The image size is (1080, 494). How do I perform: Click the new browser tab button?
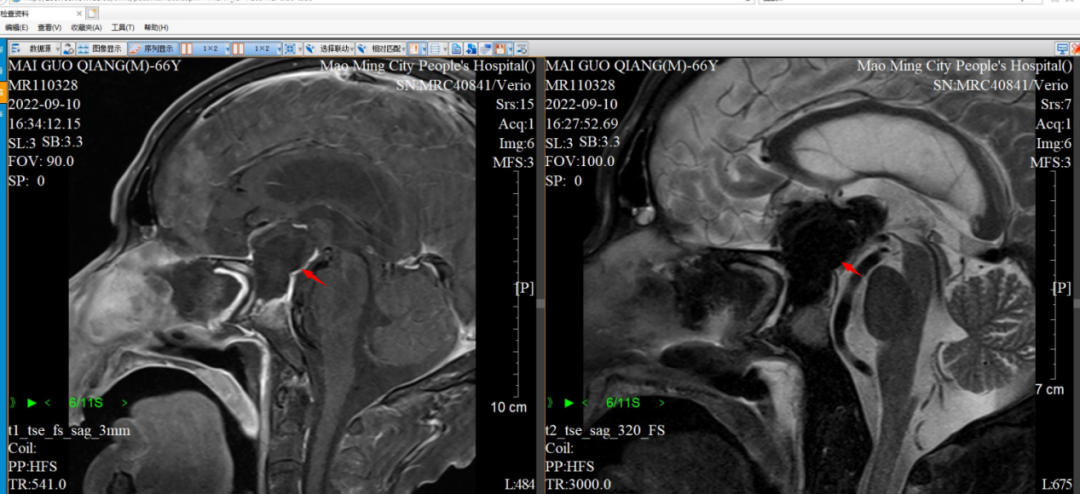93,13
